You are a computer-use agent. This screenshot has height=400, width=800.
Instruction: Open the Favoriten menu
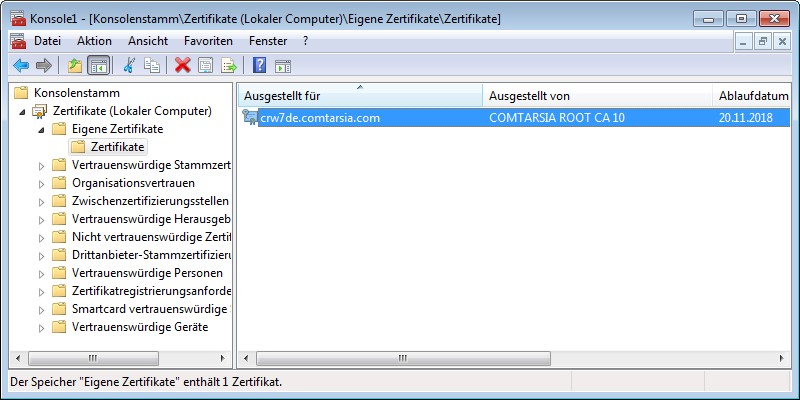click(208, 41)
